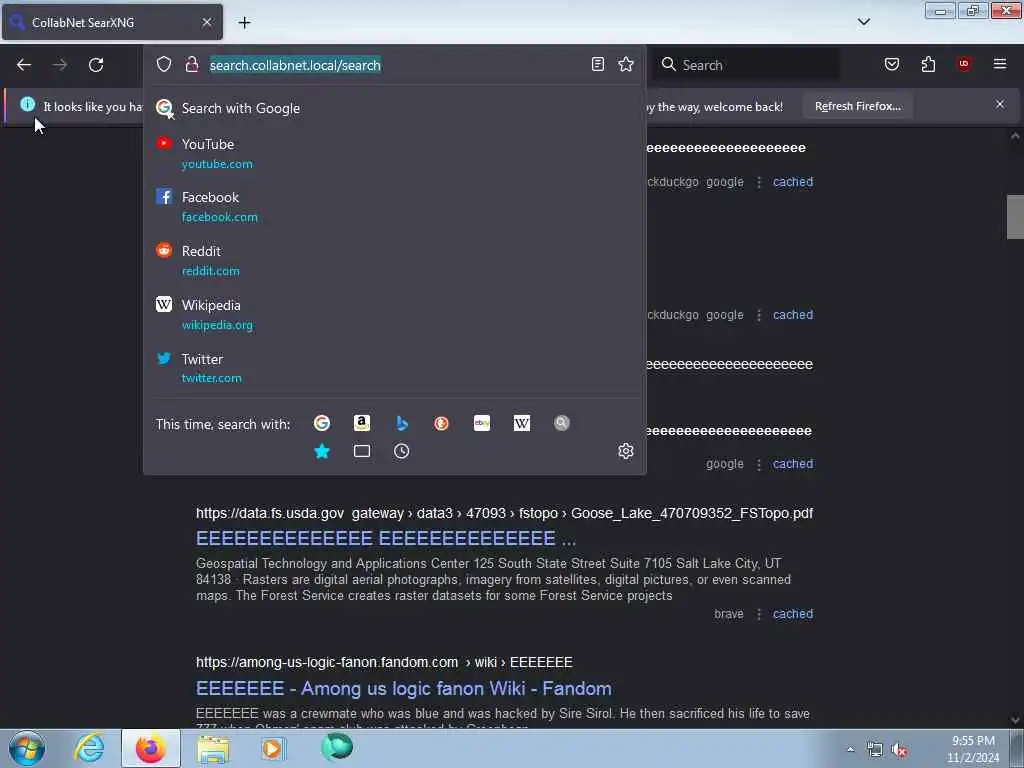The image size is (1024, 768).
Task: Click the Forward navigation arrow
Action: point(60,65)
